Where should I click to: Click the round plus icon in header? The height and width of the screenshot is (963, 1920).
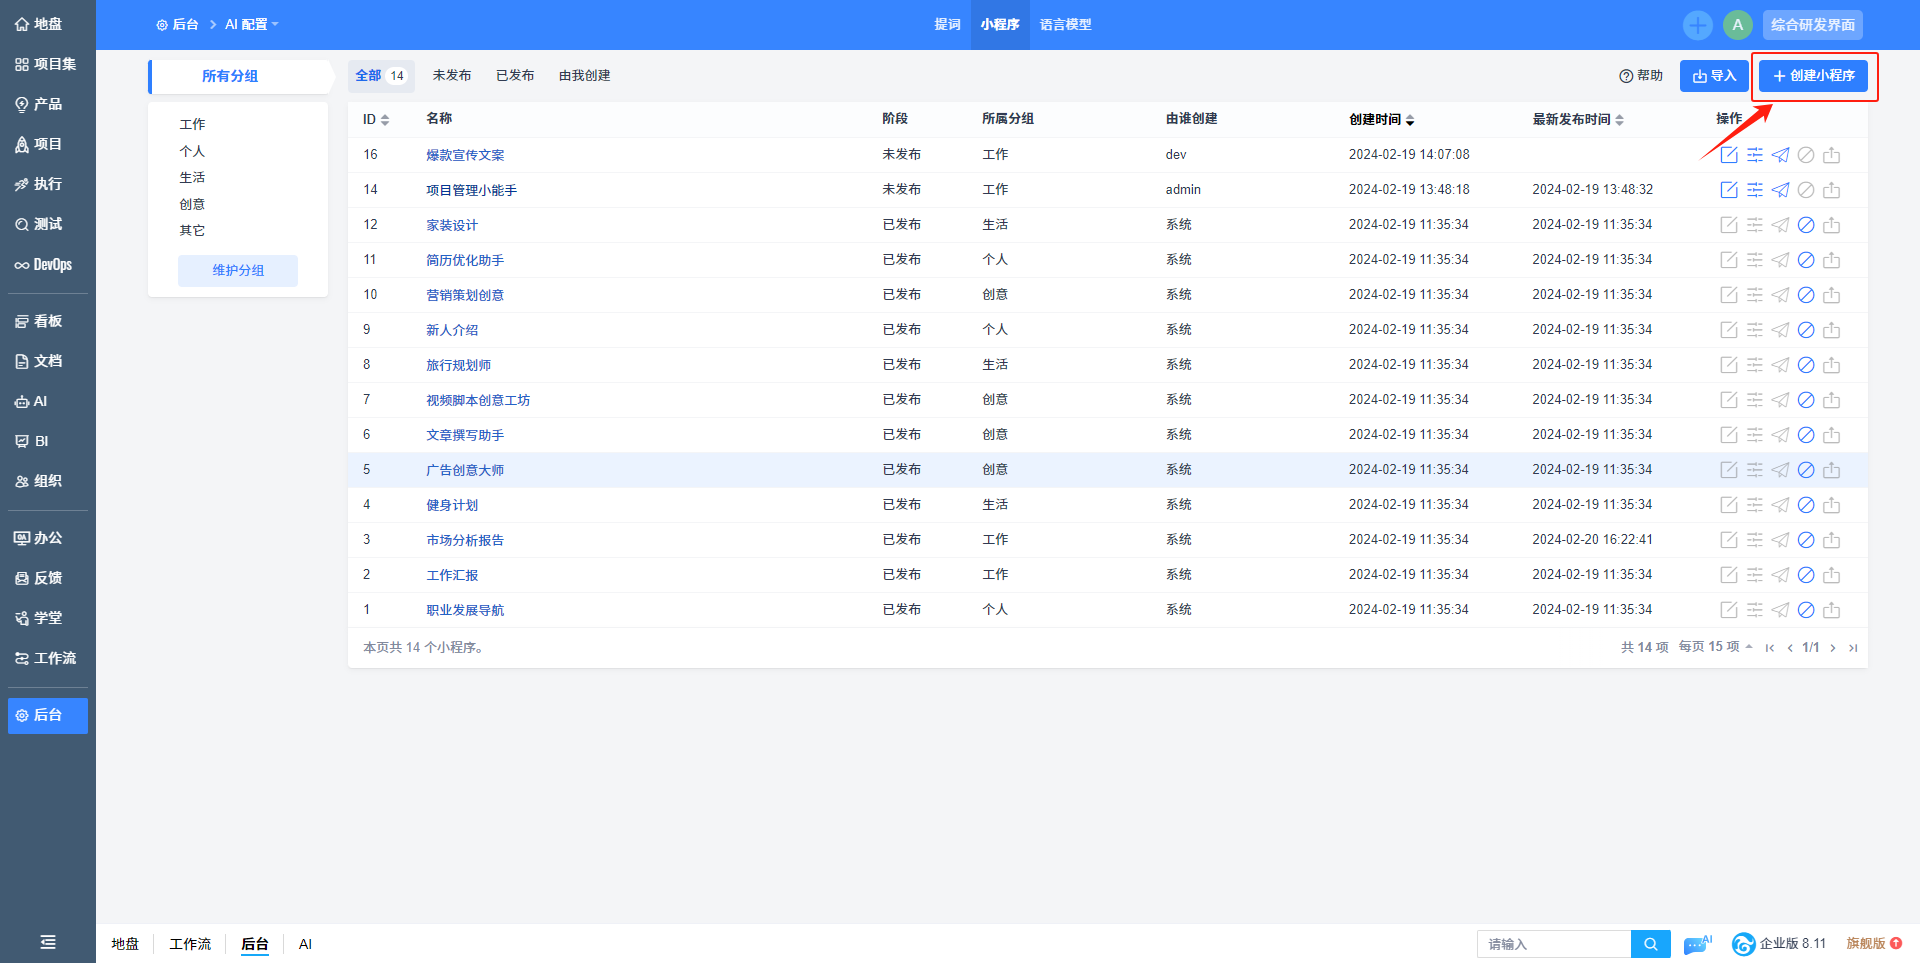[1697, 25]
